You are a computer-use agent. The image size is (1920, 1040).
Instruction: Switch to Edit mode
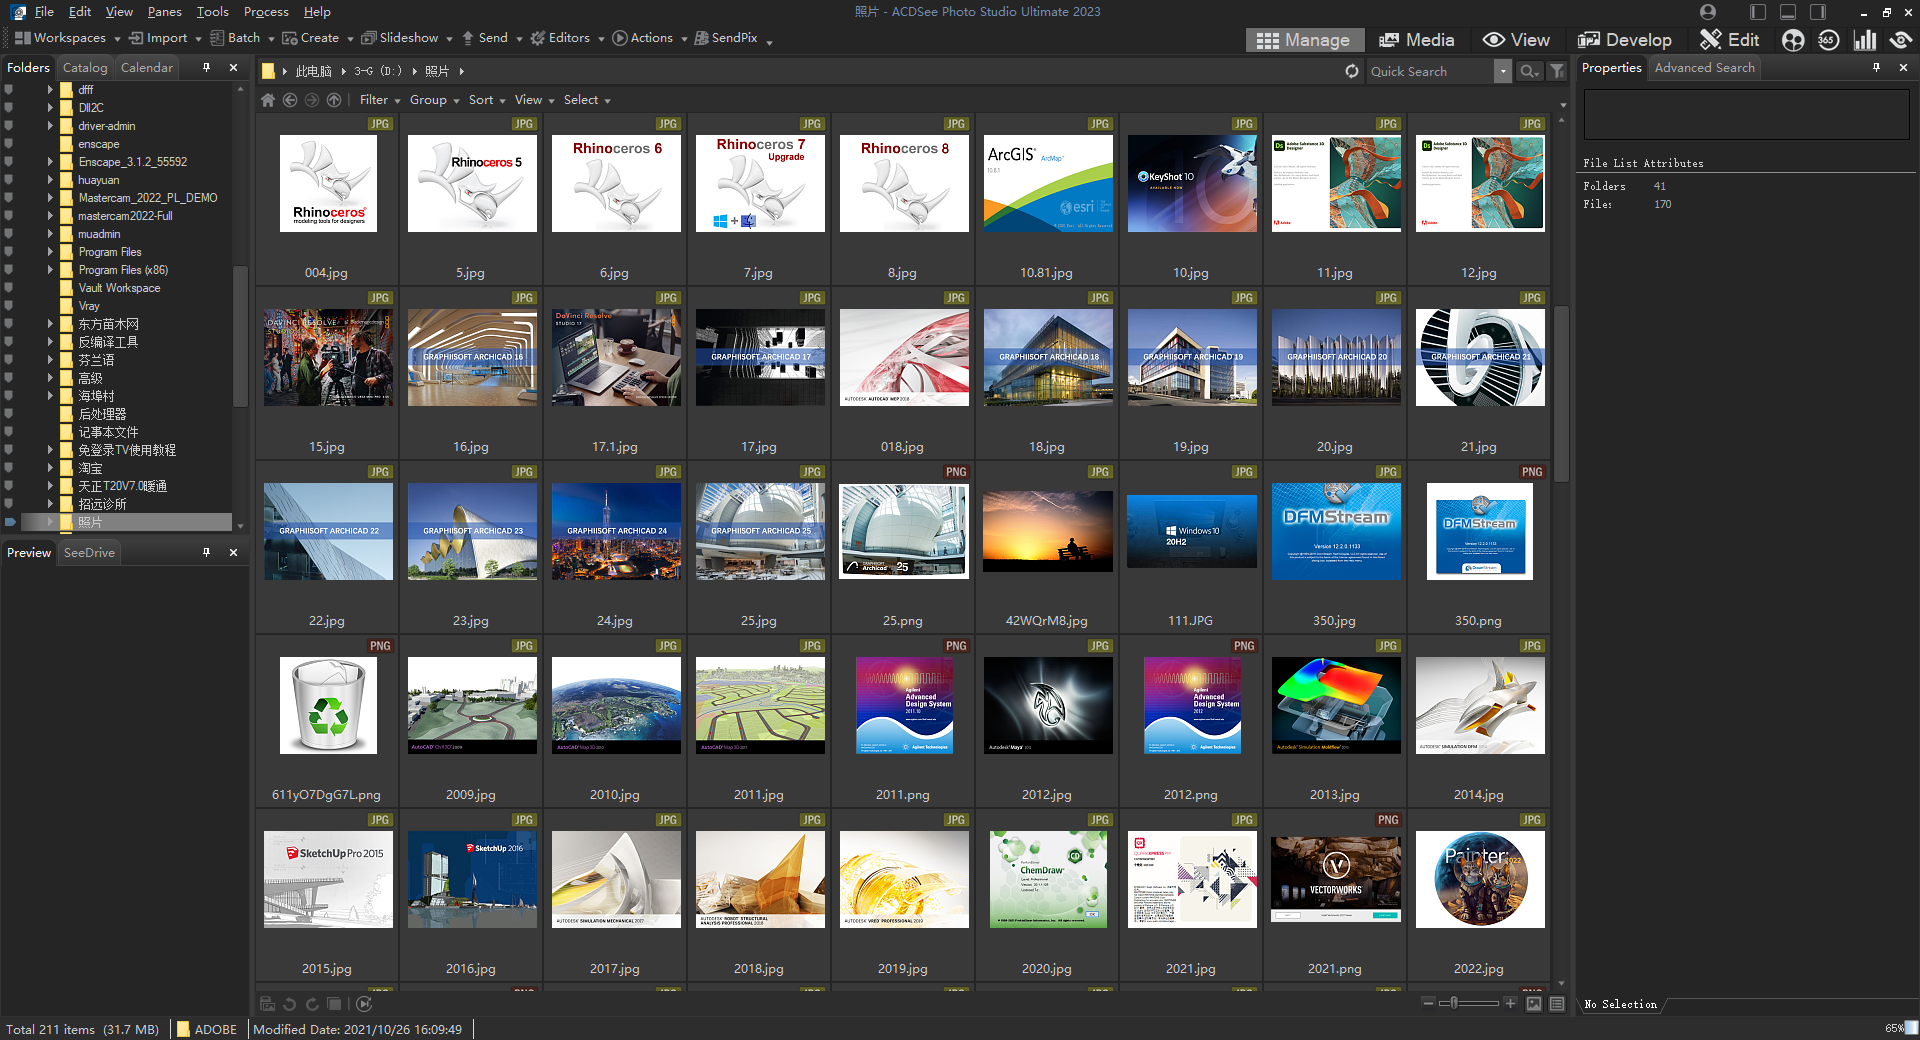pyautogui.click(x=1730, y=40)
